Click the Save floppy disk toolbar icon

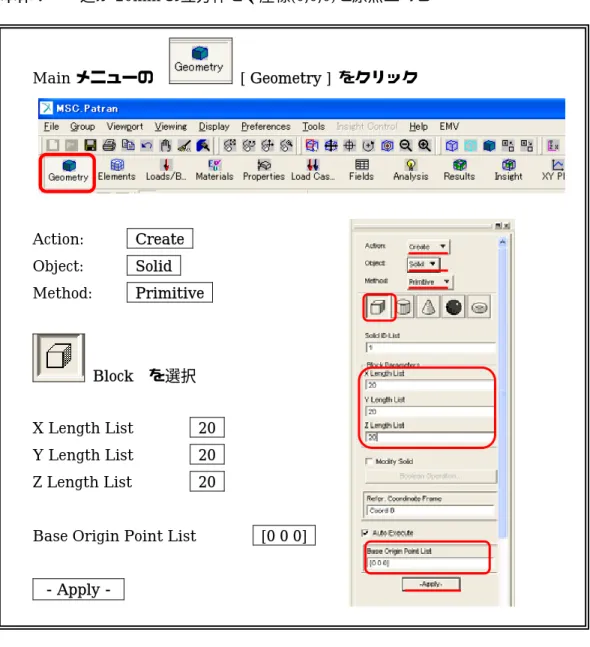(90, 145)
